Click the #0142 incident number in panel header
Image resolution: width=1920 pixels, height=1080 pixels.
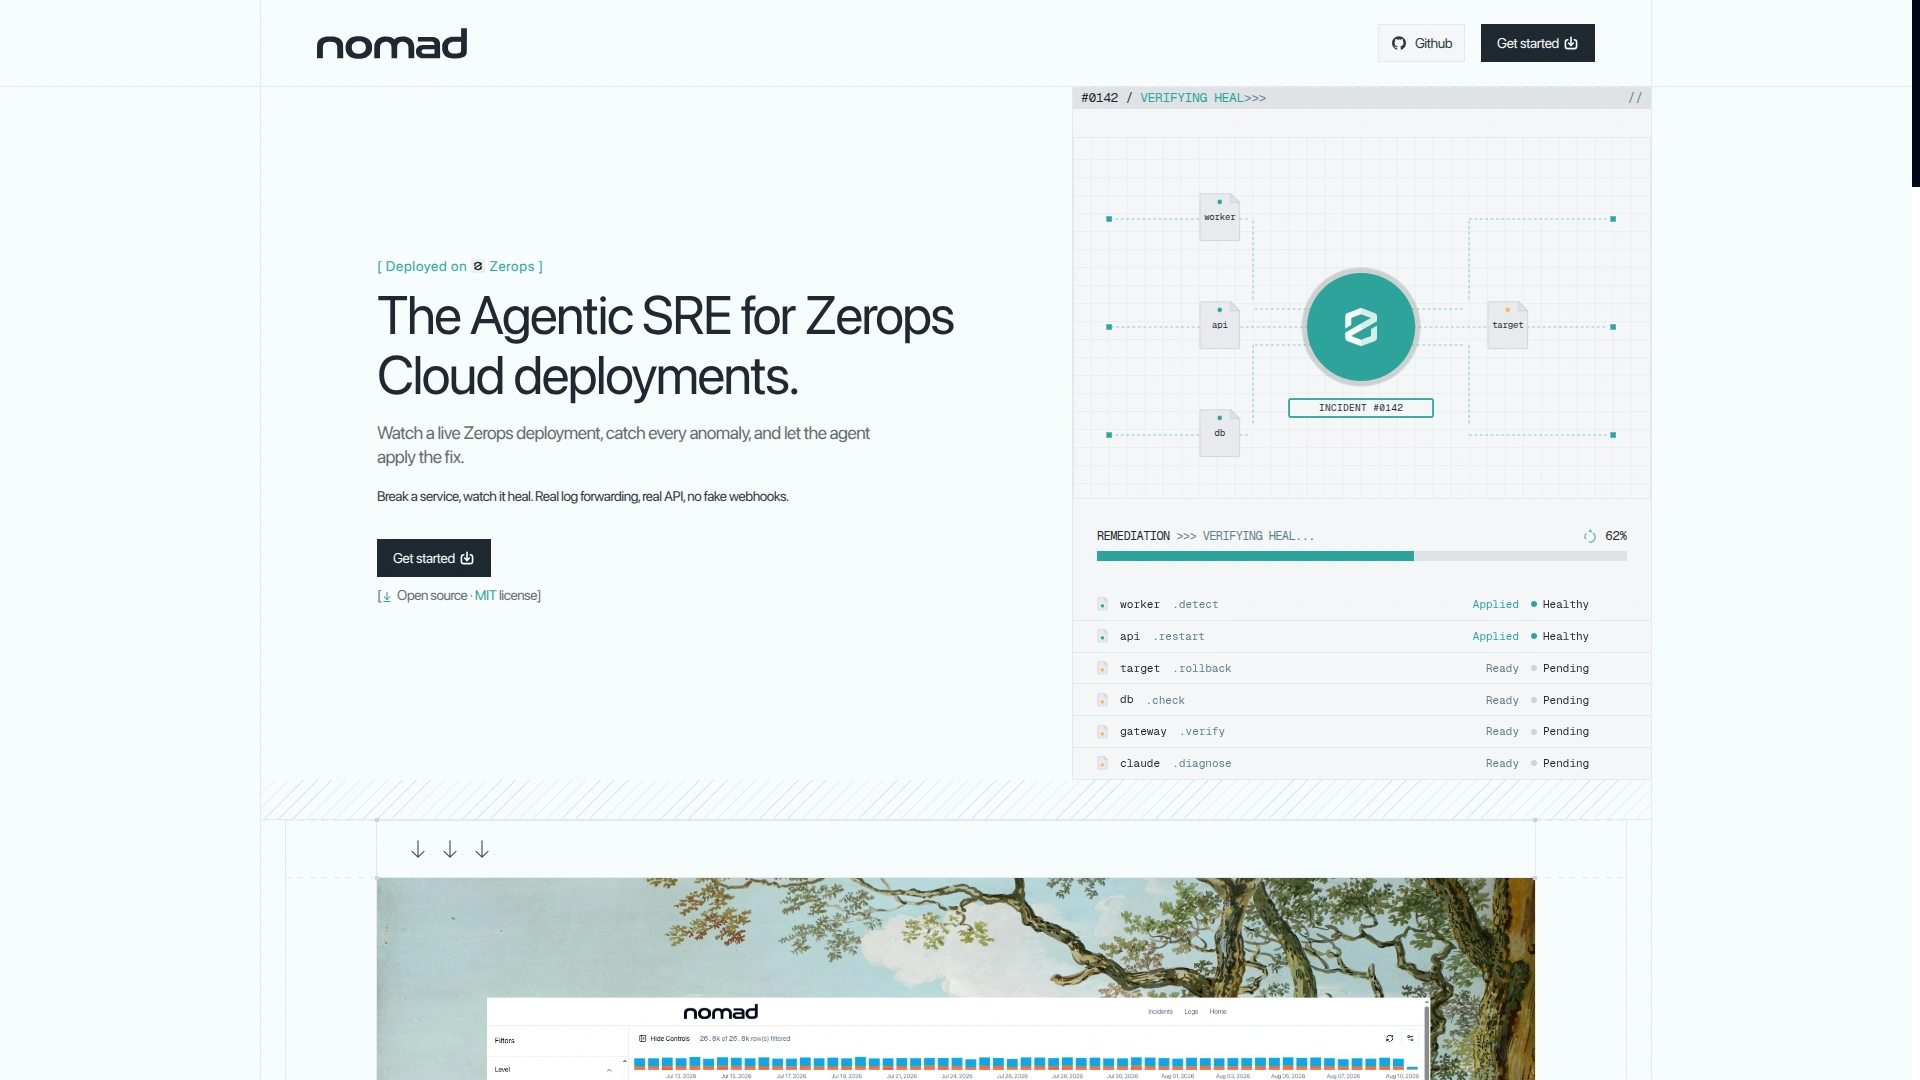click(1100, 98)
